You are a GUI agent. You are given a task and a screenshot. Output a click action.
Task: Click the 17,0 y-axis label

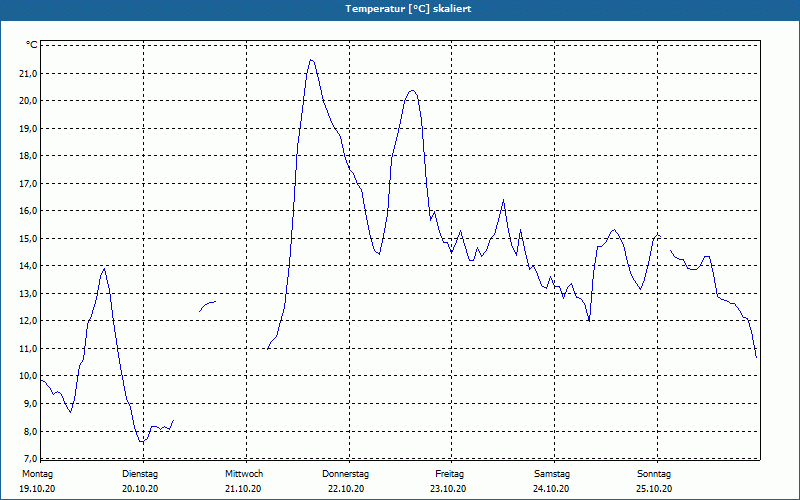pyautogui.click(x=28, y=183)
